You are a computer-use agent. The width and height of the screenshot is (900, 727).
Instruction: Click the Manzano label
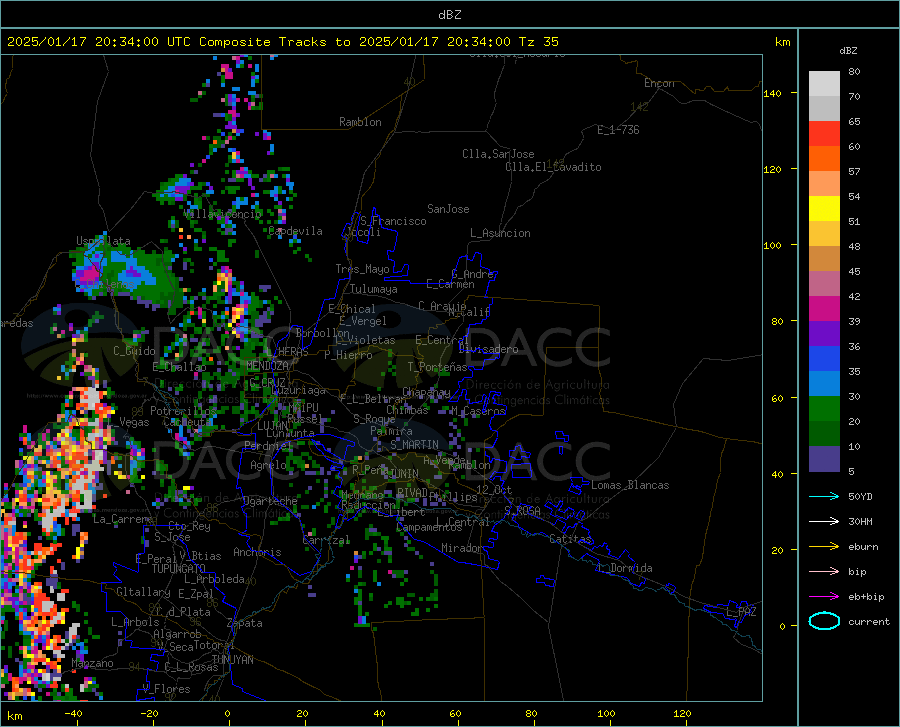tap(92, 663)
